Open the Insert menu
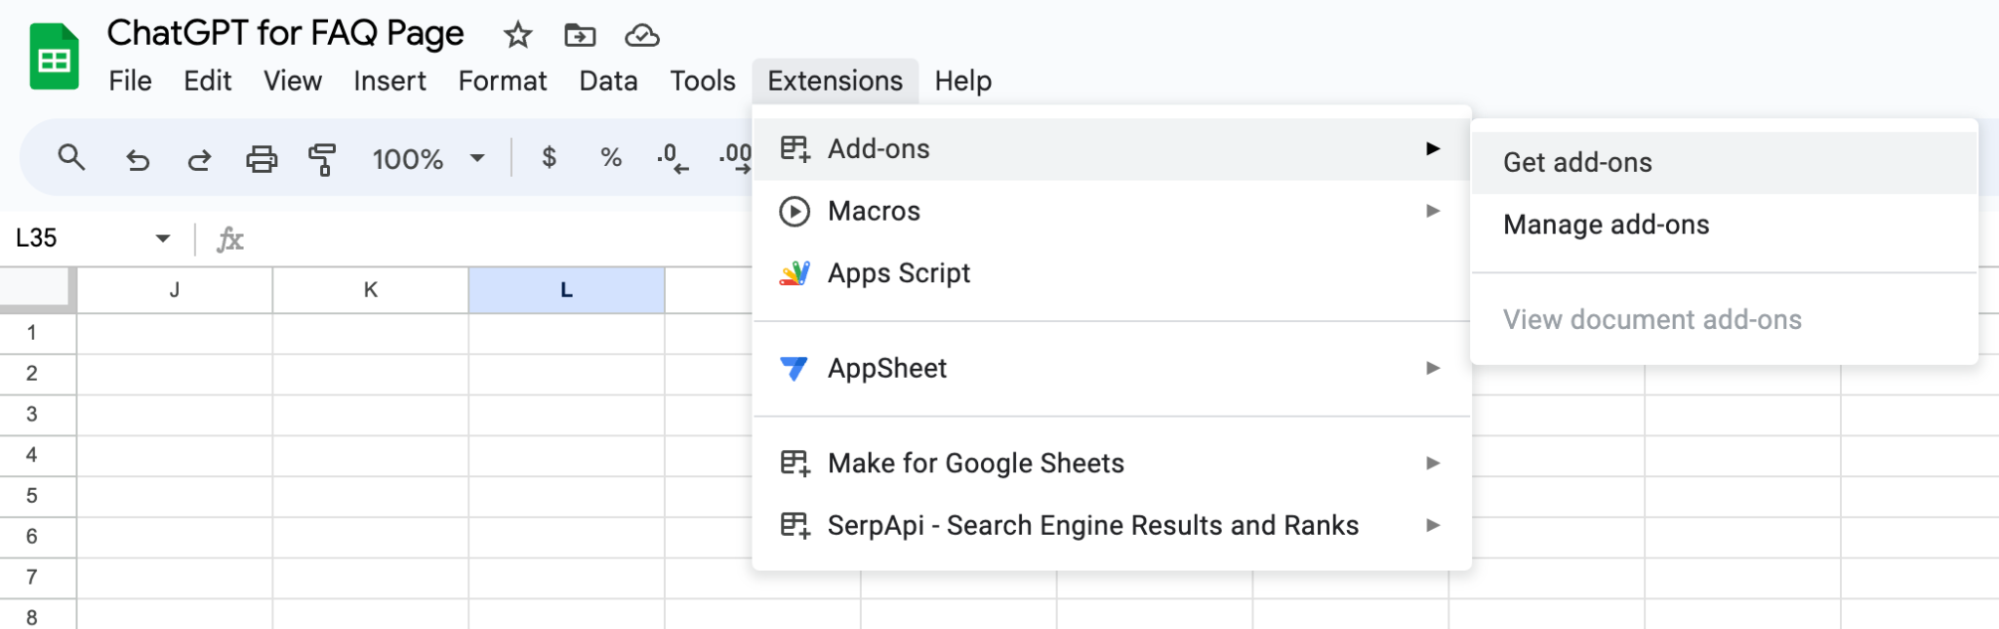This screenshot has height=629, width=1999. 389,81
